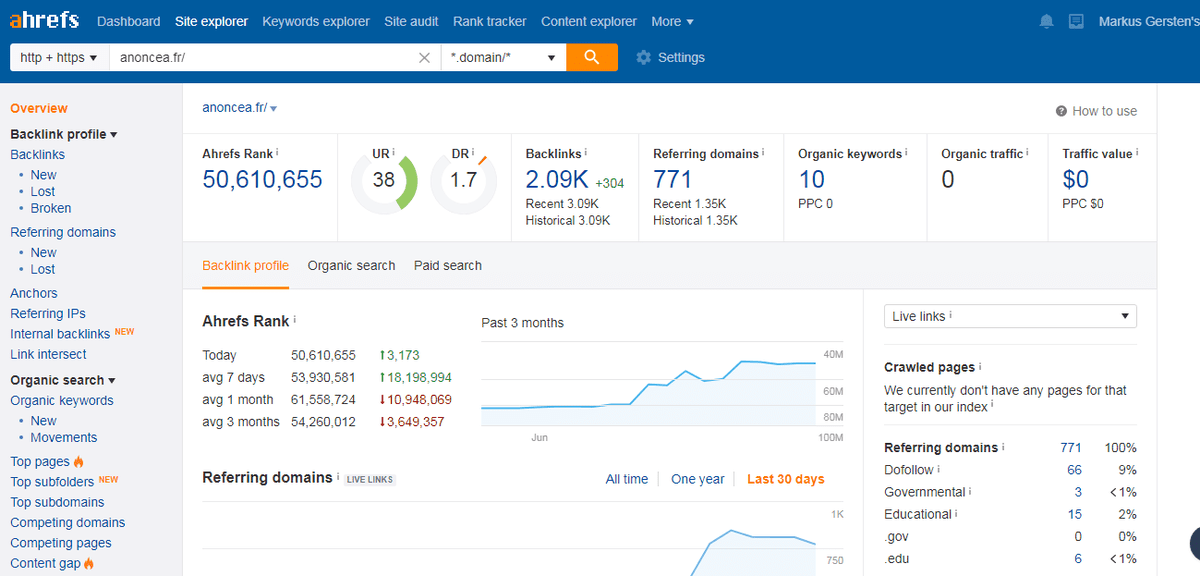Click the monitor icon beside the bell
The width and height of the screenshot is (1200, 576).
pyautogui.click(x=1076, y=21)
